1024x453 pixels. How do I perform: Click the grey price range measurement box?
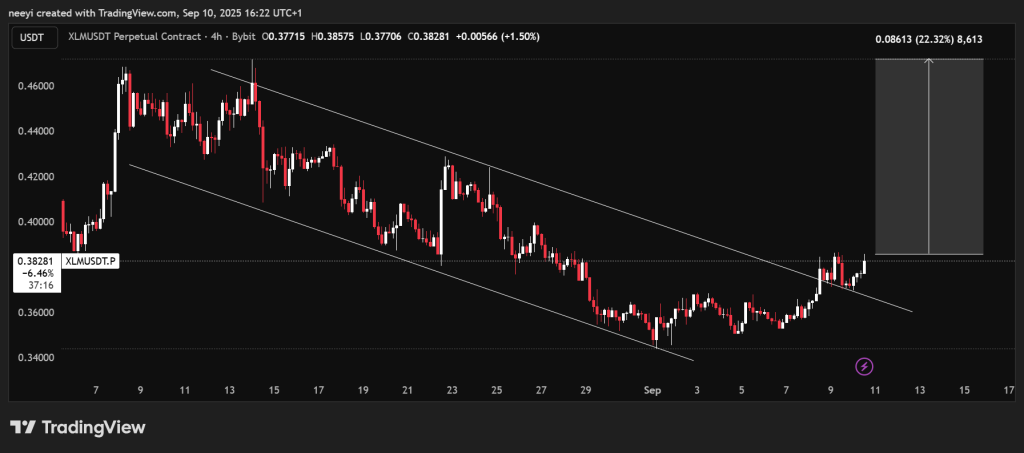click(x=929, y=157)
